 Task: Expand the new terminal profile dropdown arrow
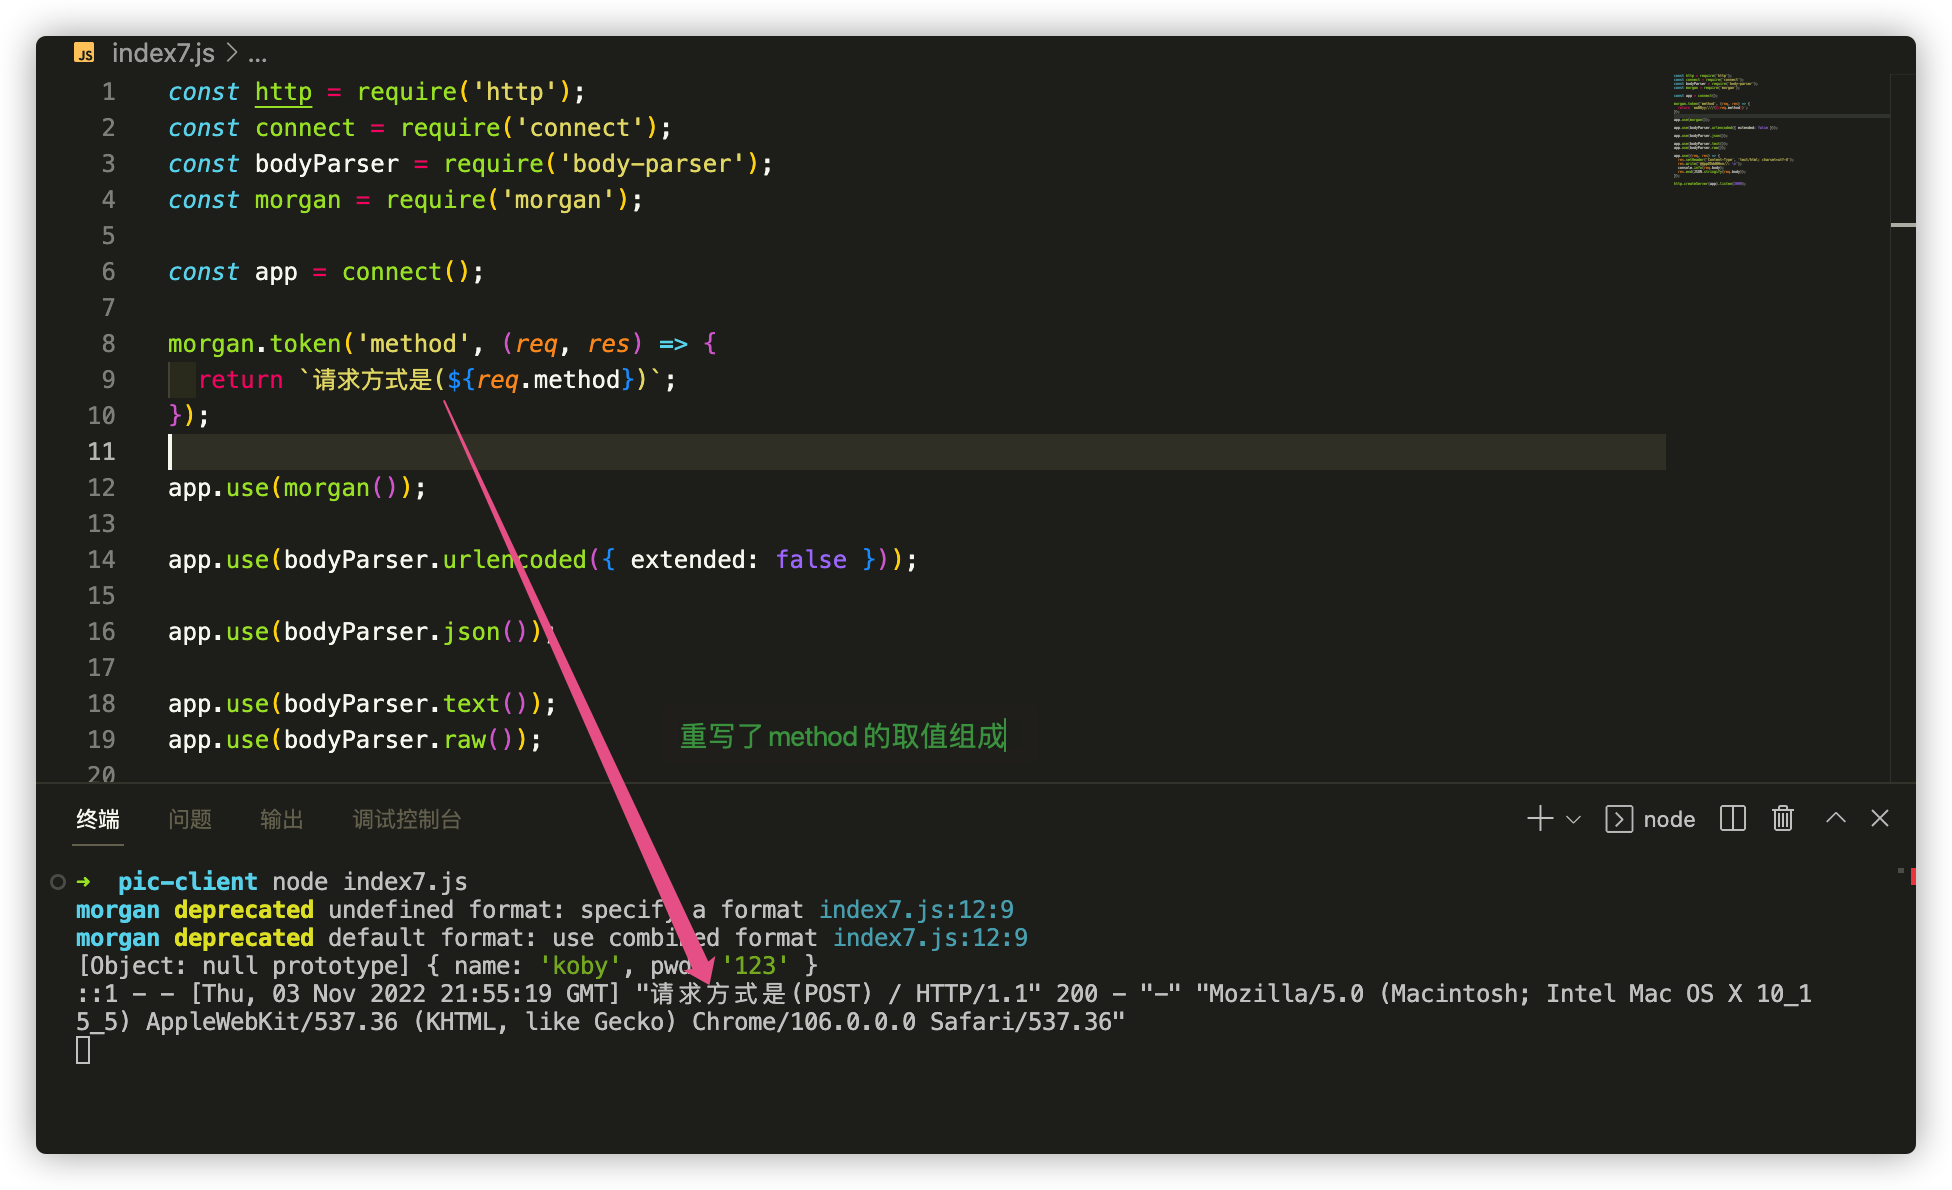pyautogui.click(x=1573, y=820)
